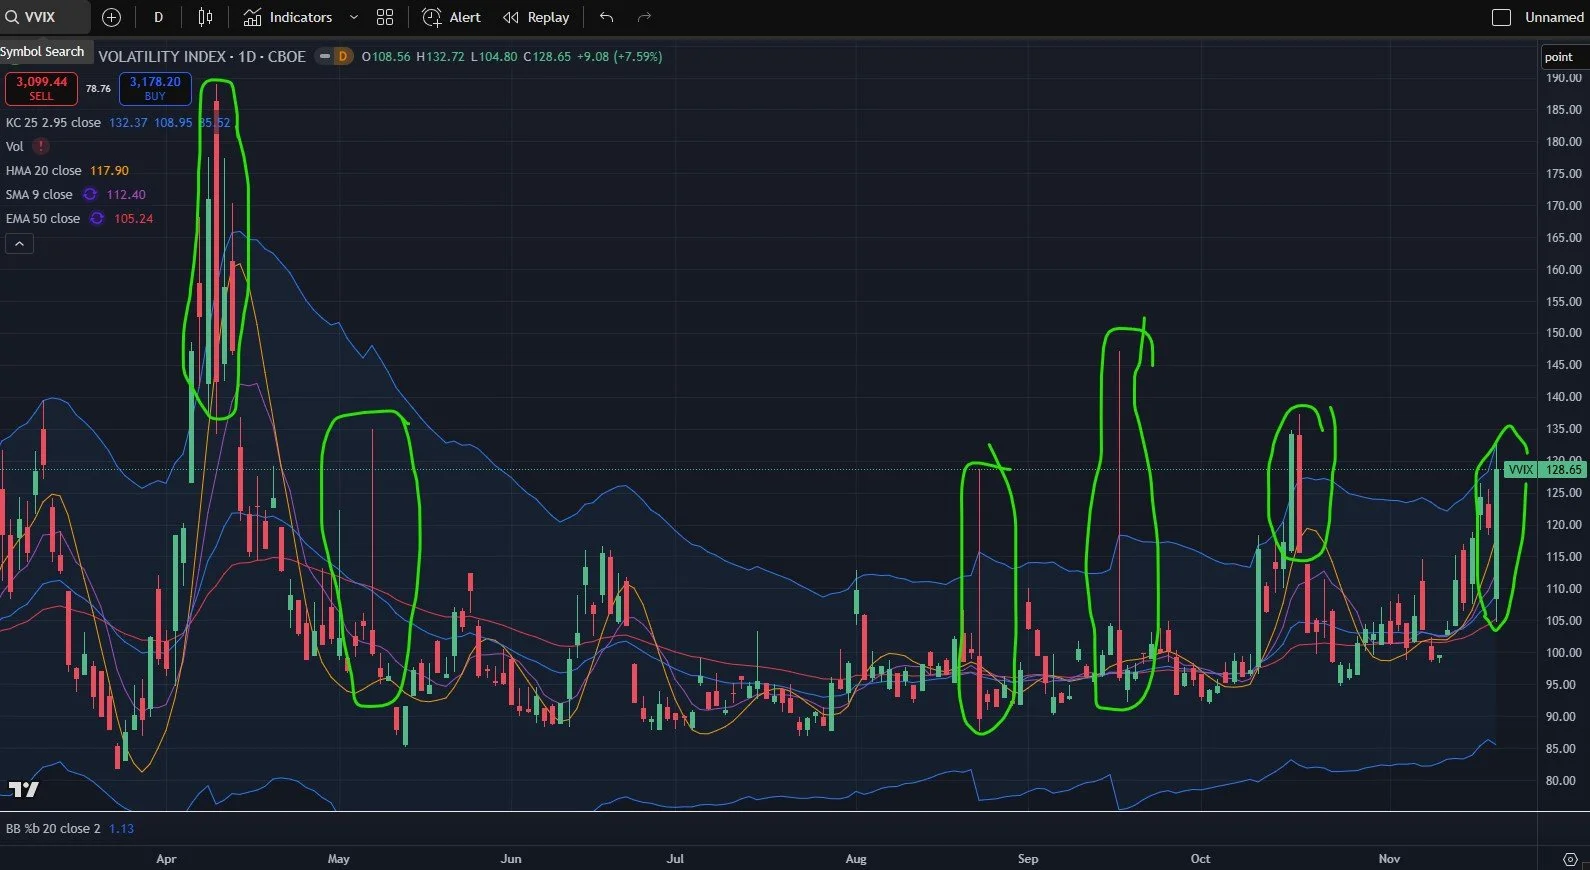
Task: Open the Indicators dialog
Action: (x=288, y=17)
